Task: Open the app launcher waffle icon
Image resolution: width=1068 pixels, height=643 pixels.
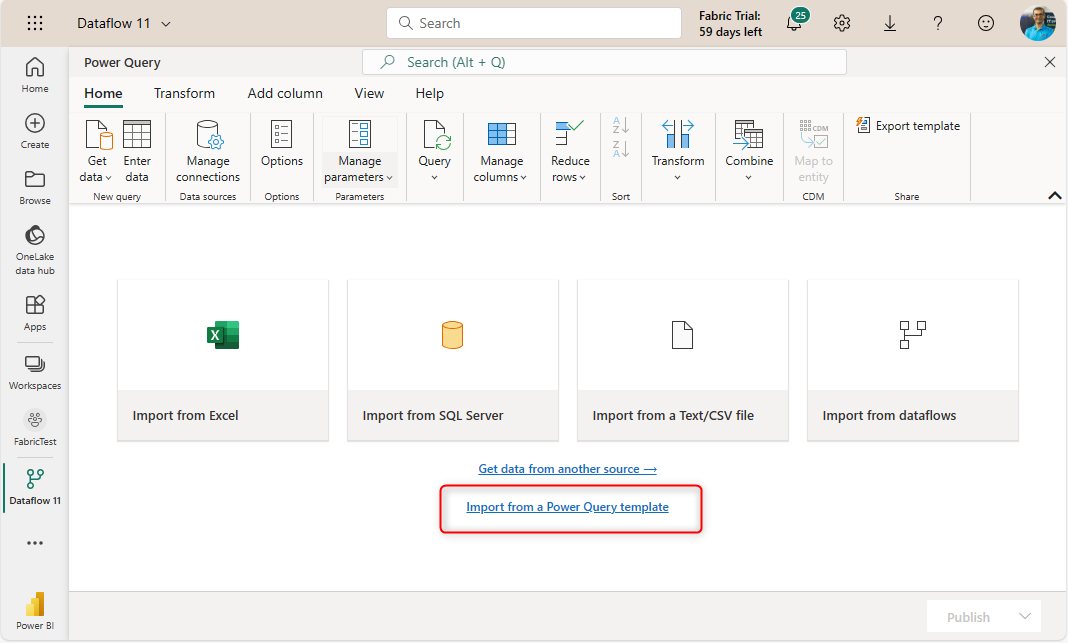Action: (35, 23)
